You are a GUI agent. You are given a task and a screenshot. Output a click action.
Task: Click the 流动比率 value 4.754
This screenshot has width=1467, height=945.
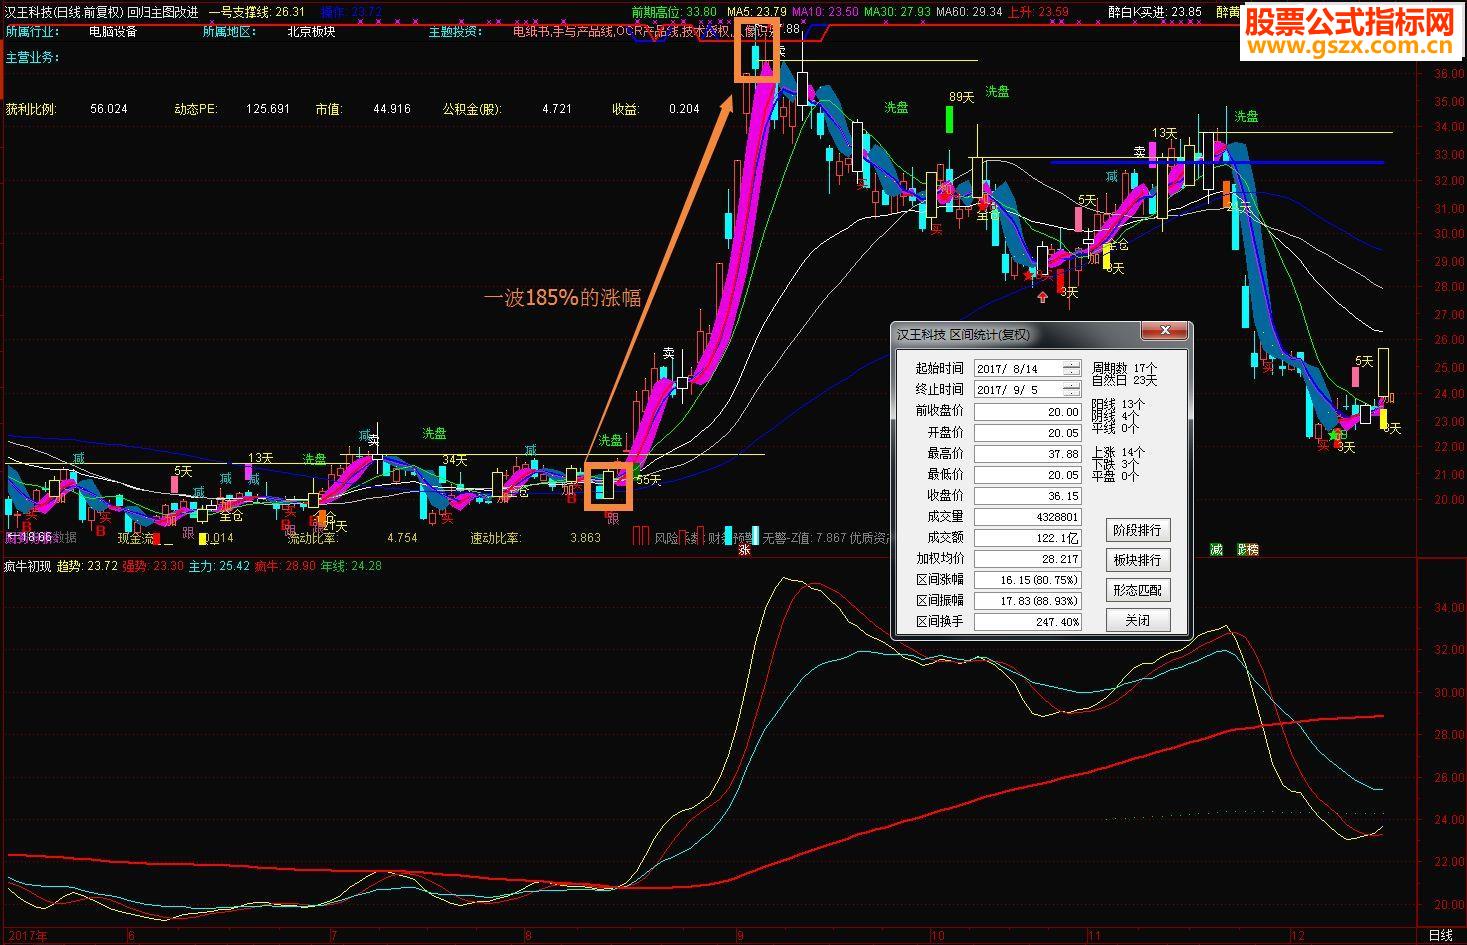point(402,538)
